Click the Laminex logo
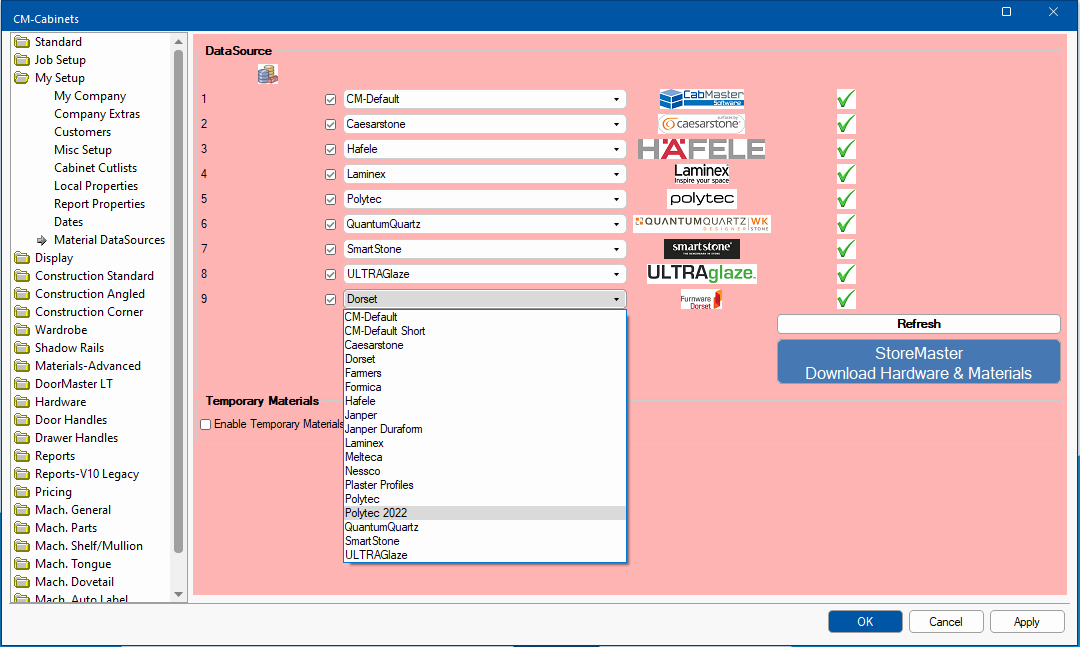 pos(701,174)
